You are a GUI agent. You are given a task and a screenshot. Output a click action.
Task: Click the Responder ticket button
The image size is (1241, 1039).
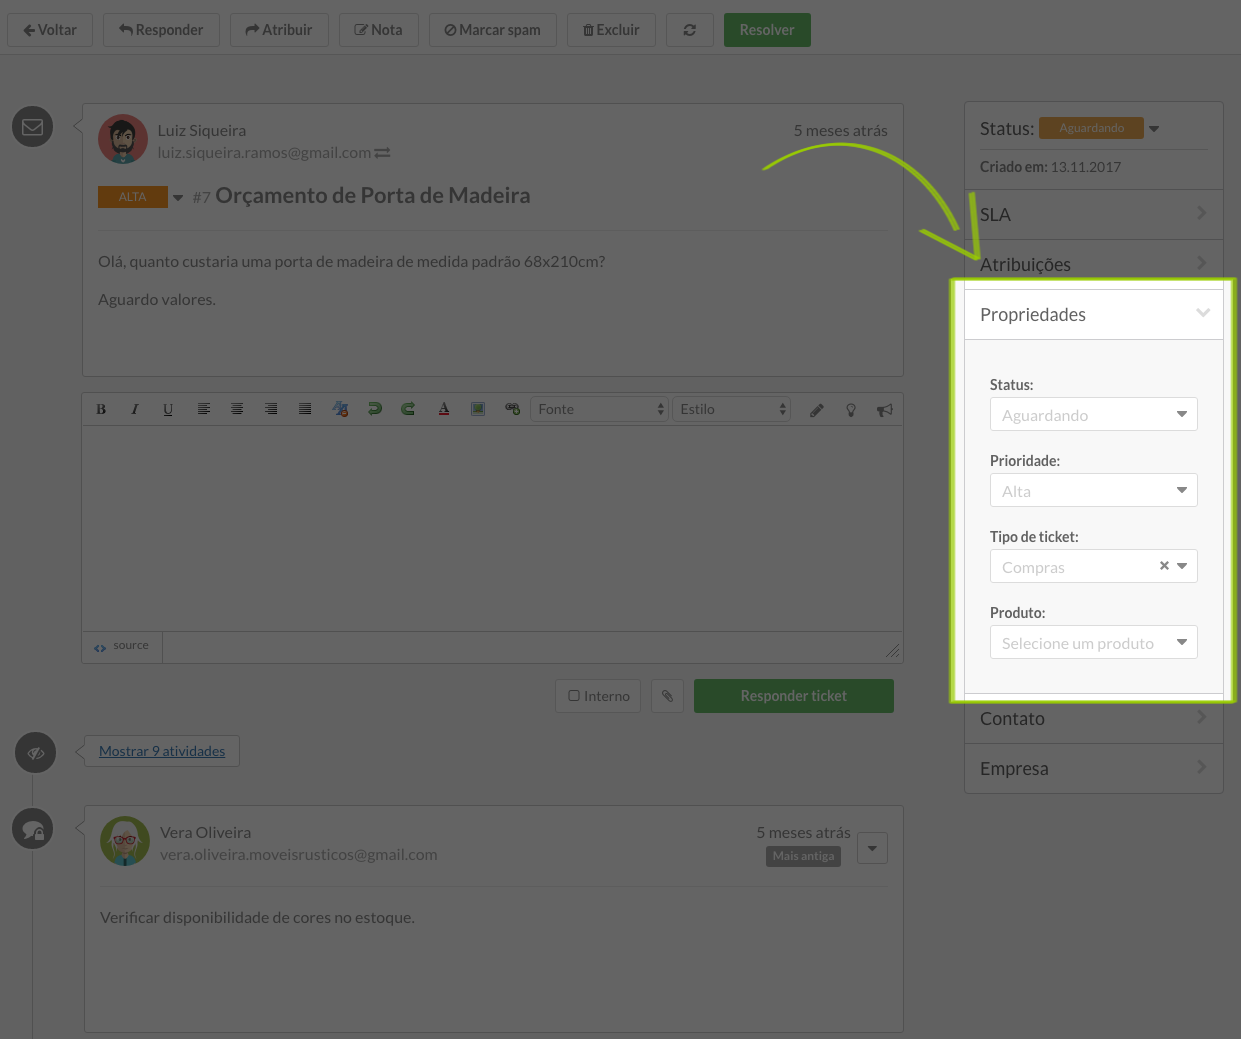(x=794, y=696)
